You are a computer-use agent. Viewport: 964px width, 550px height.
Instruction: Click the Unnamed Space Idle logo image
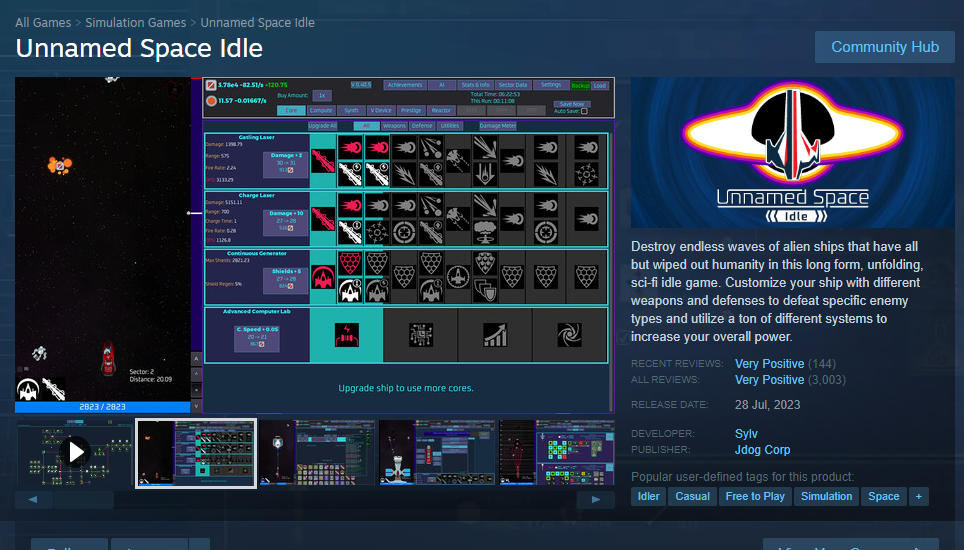pyautogui.click(x=792, y=152)
